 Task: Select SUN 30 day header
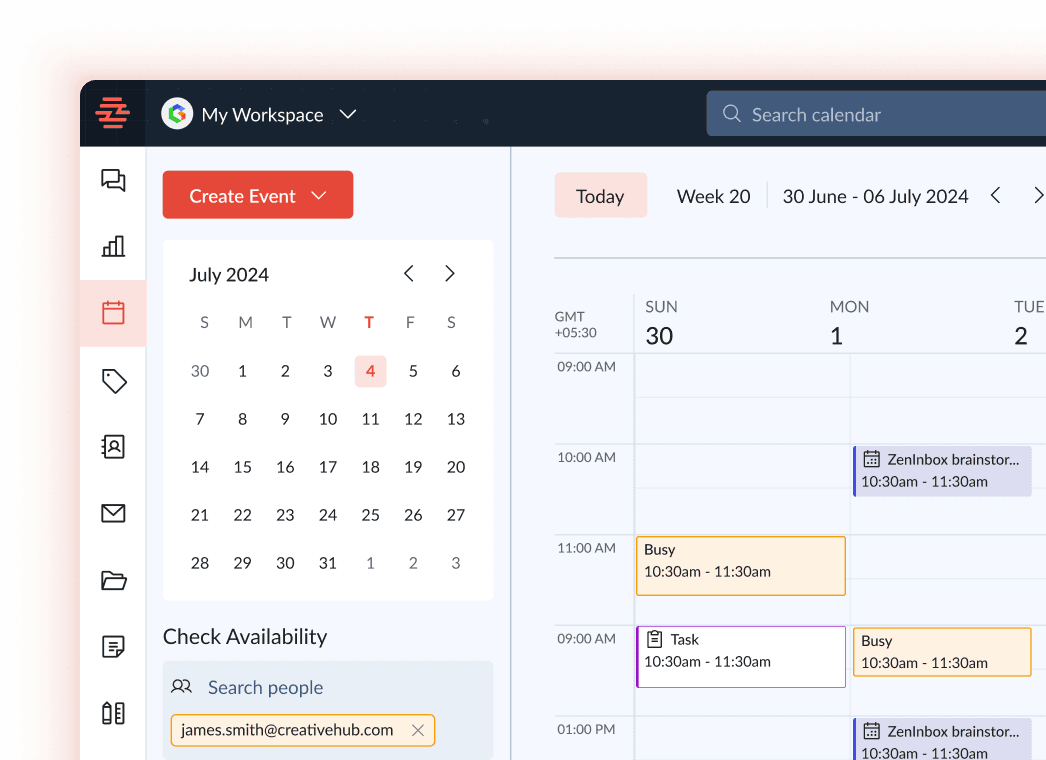pyautogui.click(x=660, y=324)
